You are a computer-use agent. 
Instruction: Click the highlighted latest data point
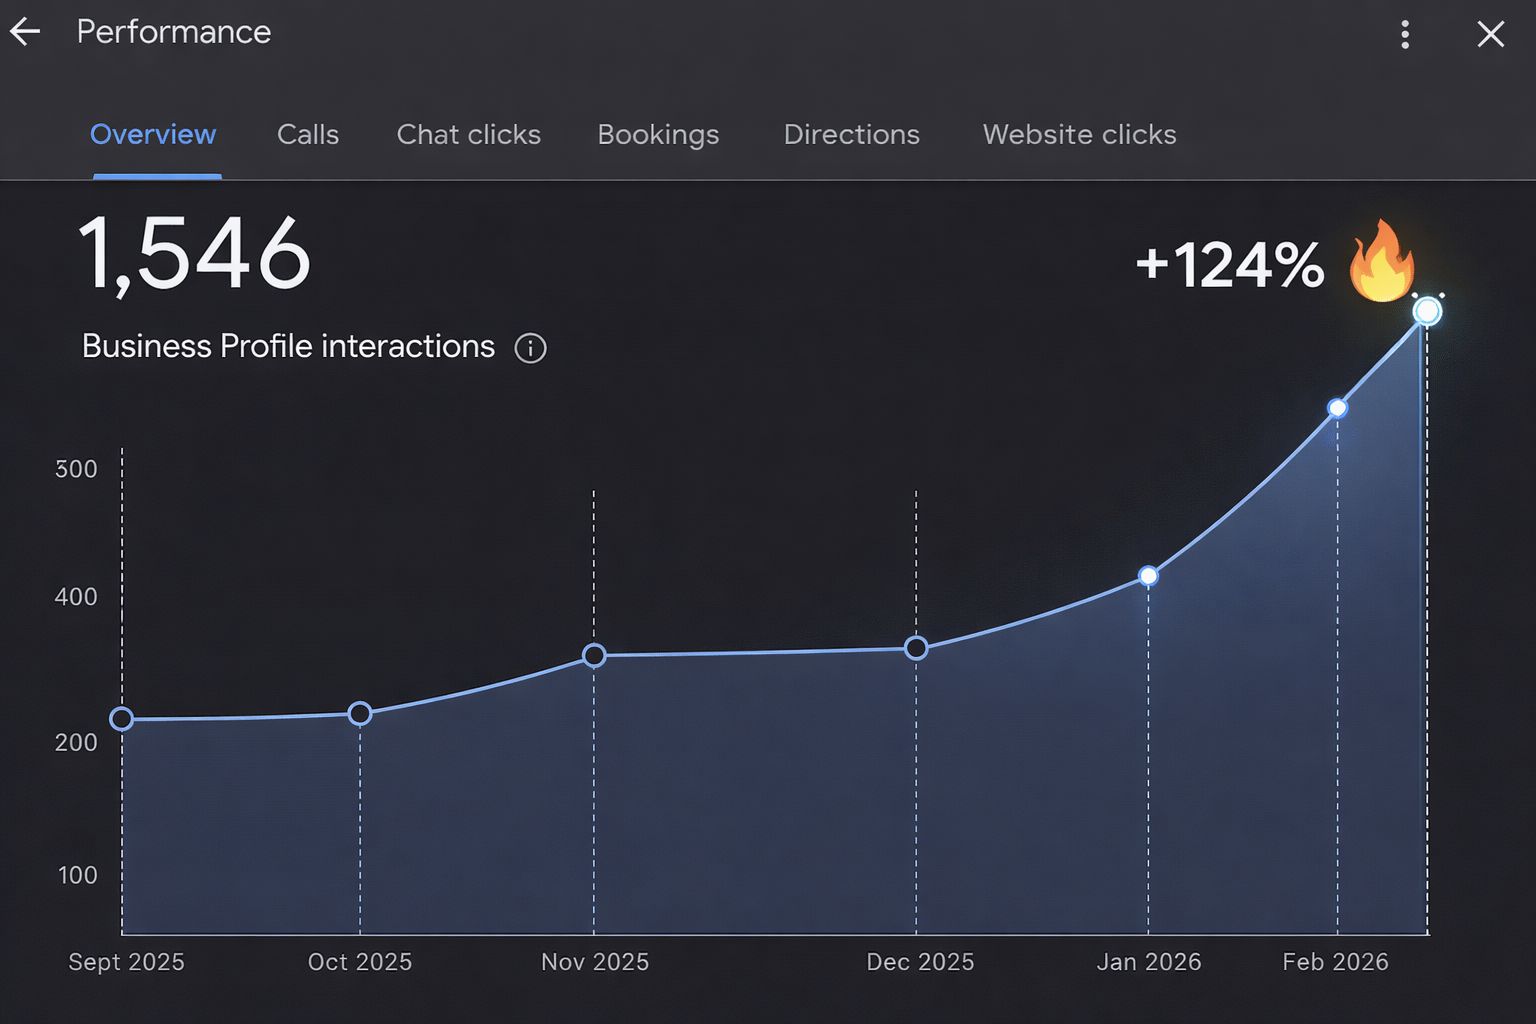click(x=1426, y=311)
